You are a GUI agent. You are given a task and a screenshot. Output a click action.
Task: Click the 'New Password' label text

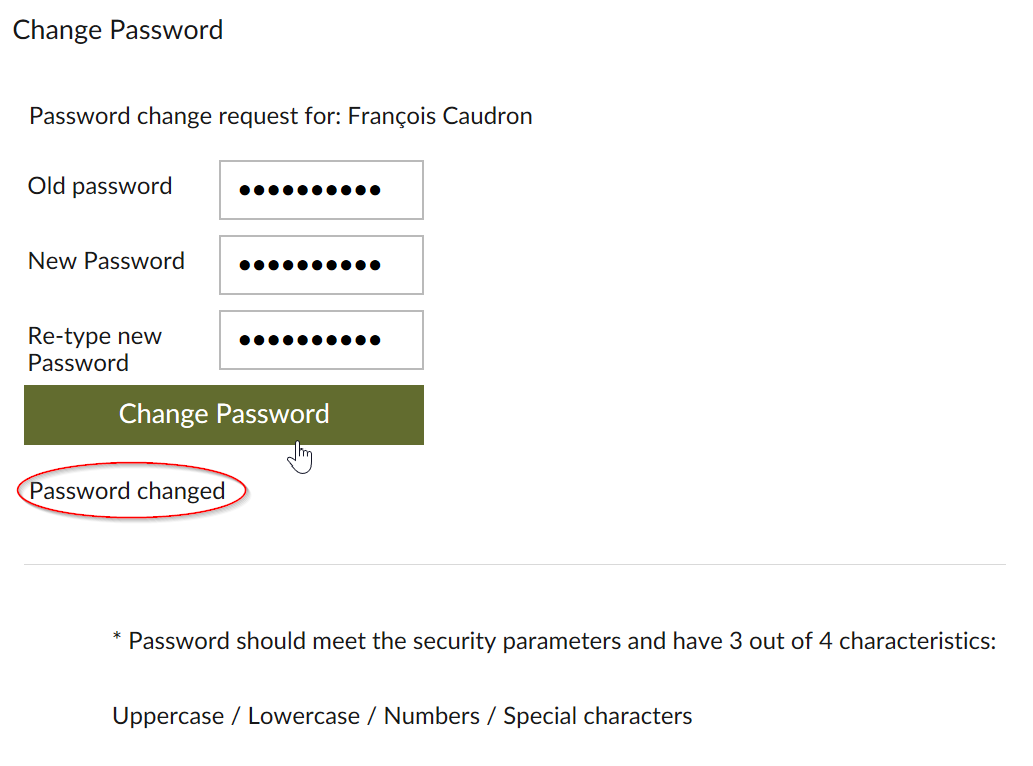[106, 261]
